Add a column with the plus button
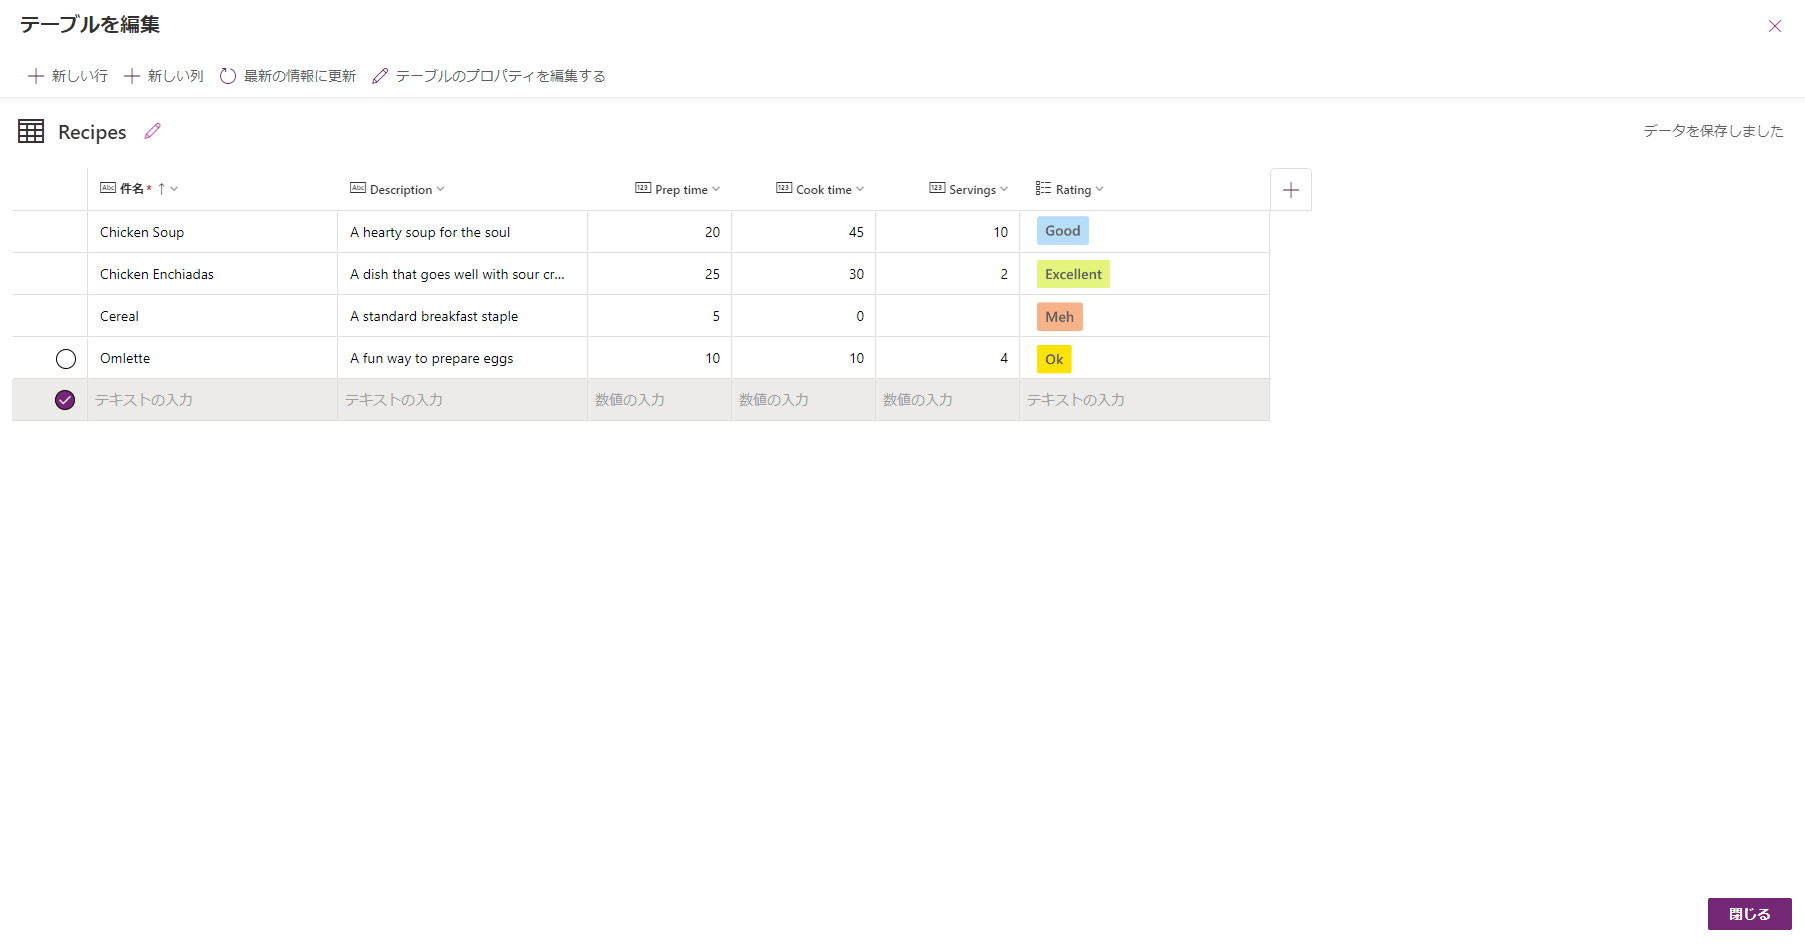This screenshot has height=944, width=1805. point(1291,190)
